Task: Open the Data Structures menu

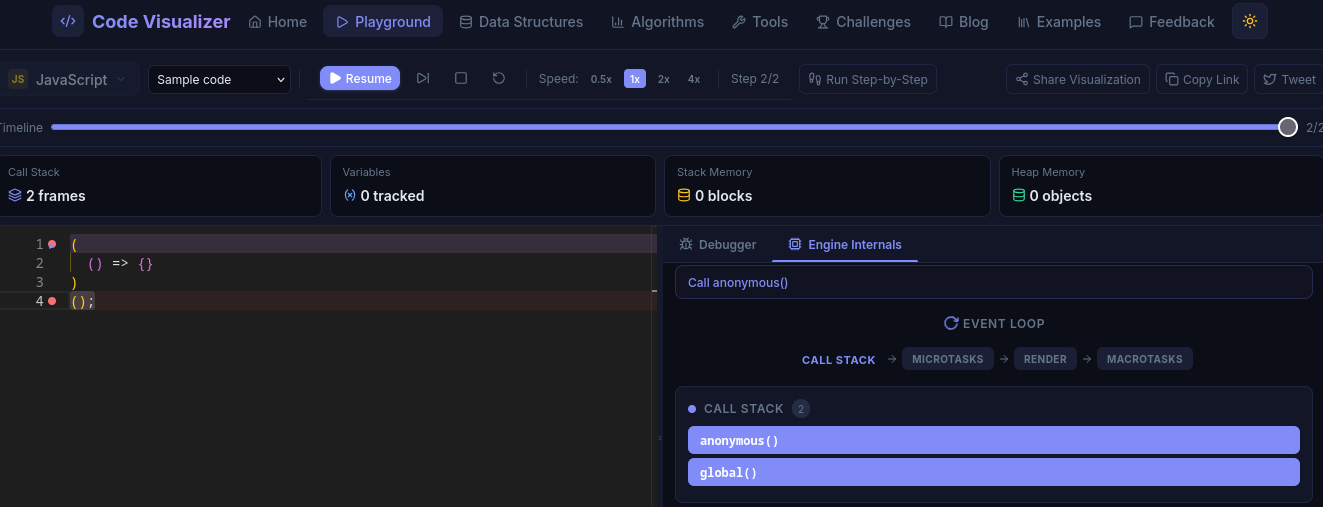Action: click(521, 21)
